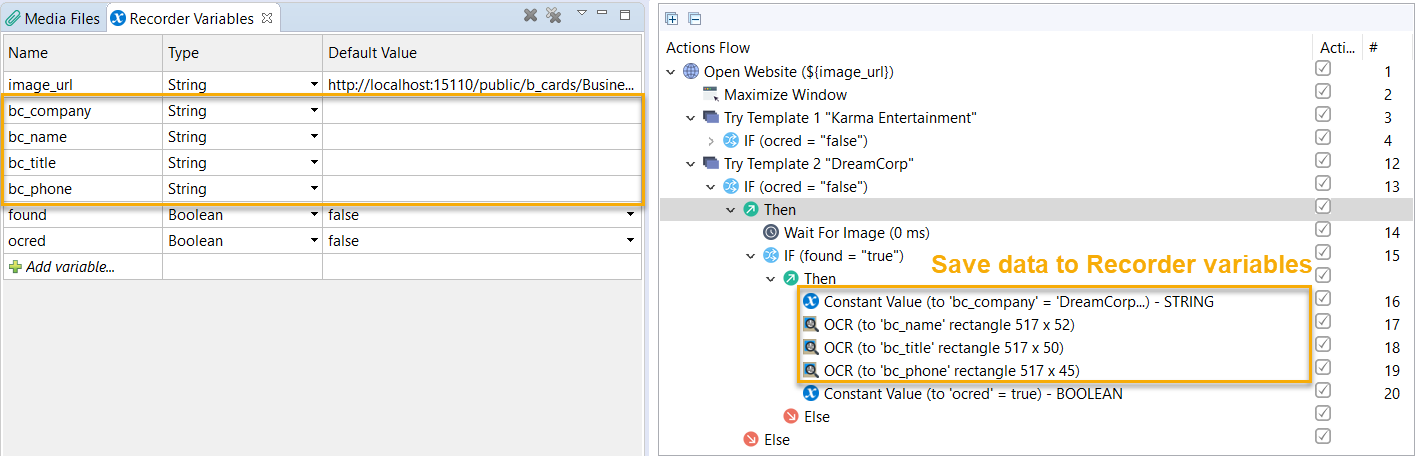Image resolution: width=1420 pixels, height=456 pixels.
Task: Collapse highlighted Then node
Action: (731, 210)
